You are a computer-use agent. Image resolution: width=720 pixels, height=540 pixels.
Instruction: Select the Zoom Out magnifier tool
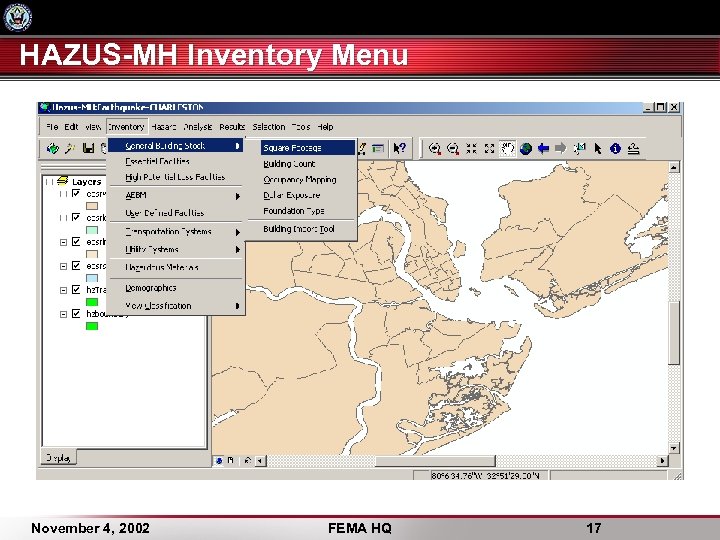coord(453,148)
